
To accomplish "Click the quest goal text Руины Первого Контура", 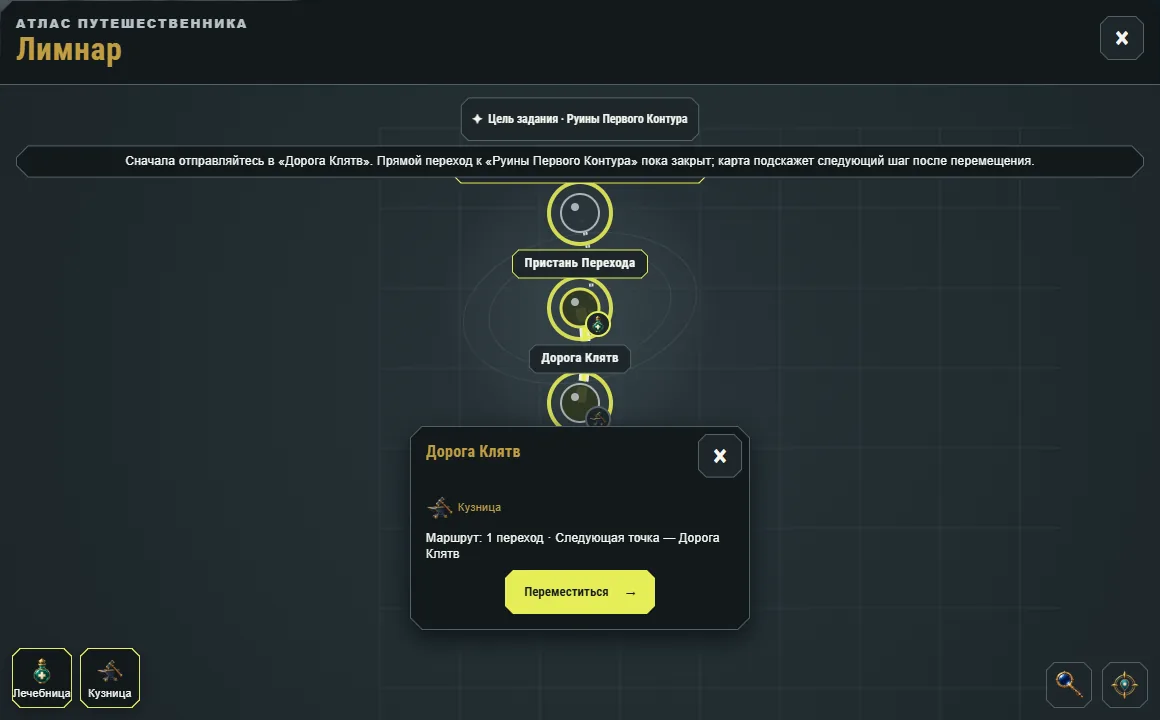I will pos(627,119).
